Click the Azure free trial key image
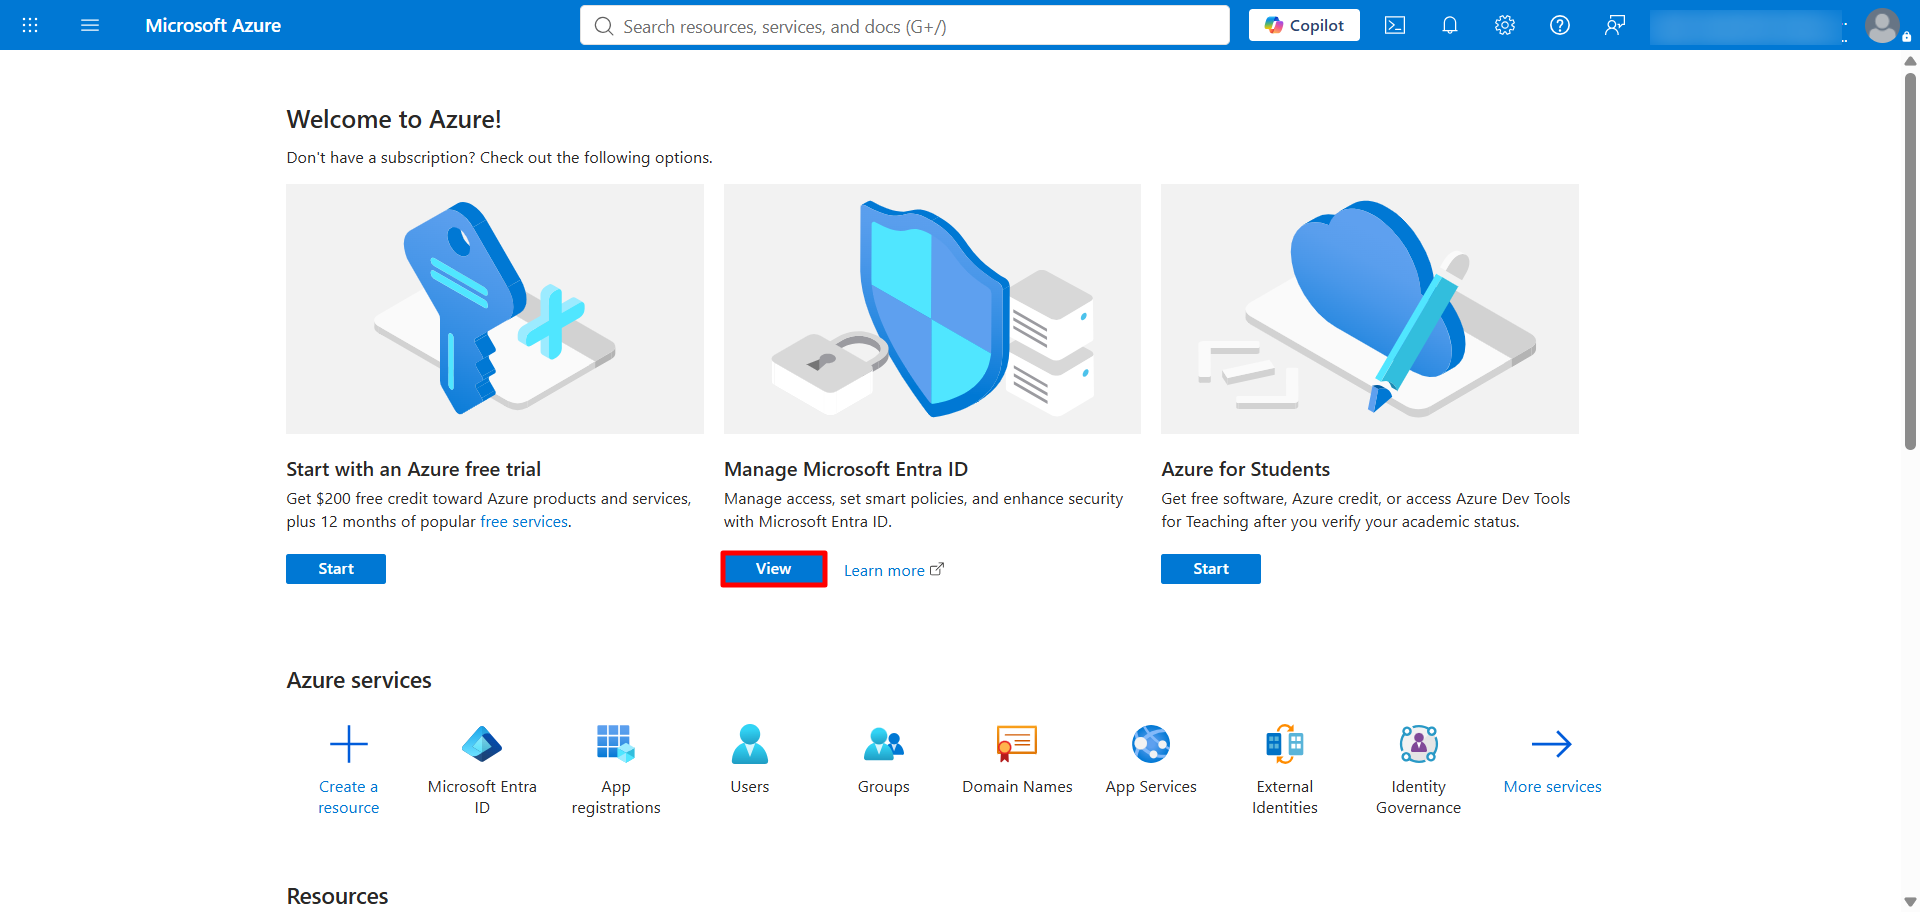 click(x=495, y=309)
